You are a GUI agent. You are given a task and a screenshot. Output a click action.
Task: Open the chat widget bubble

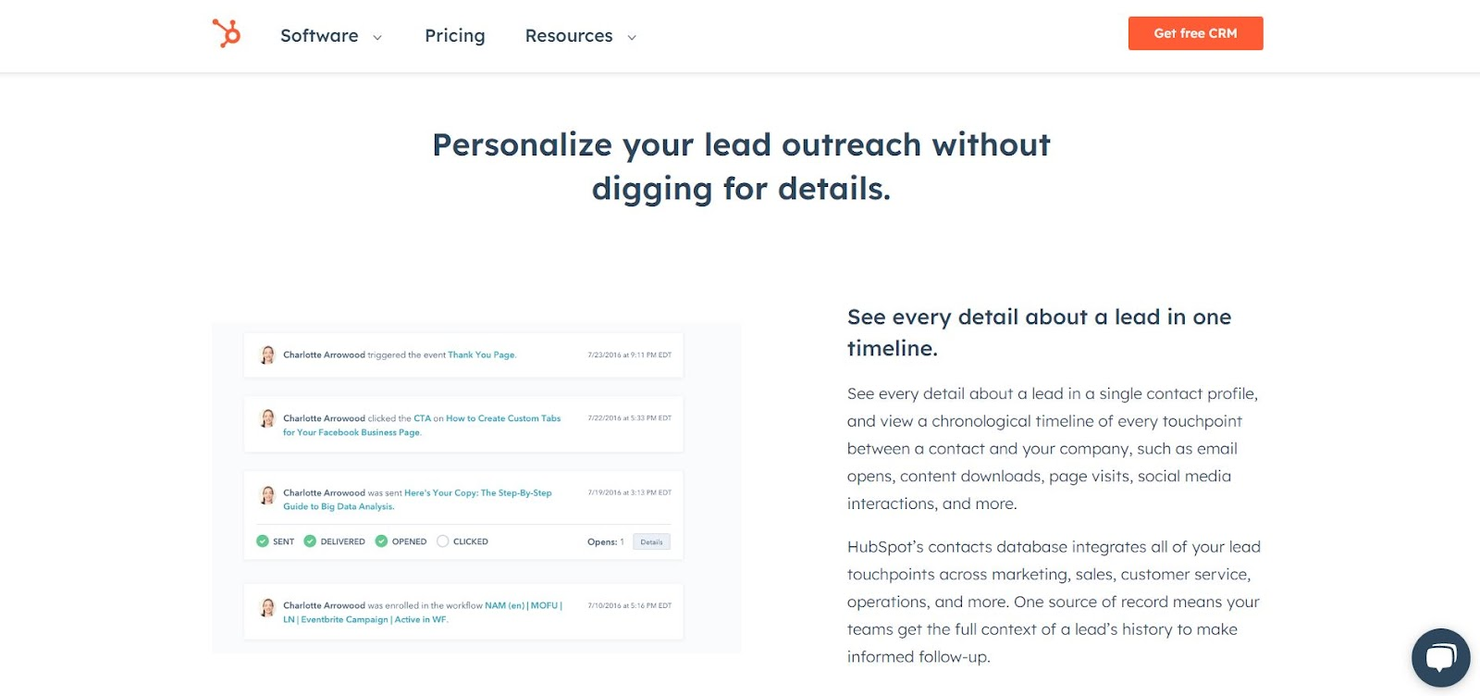click(1440, 657)
